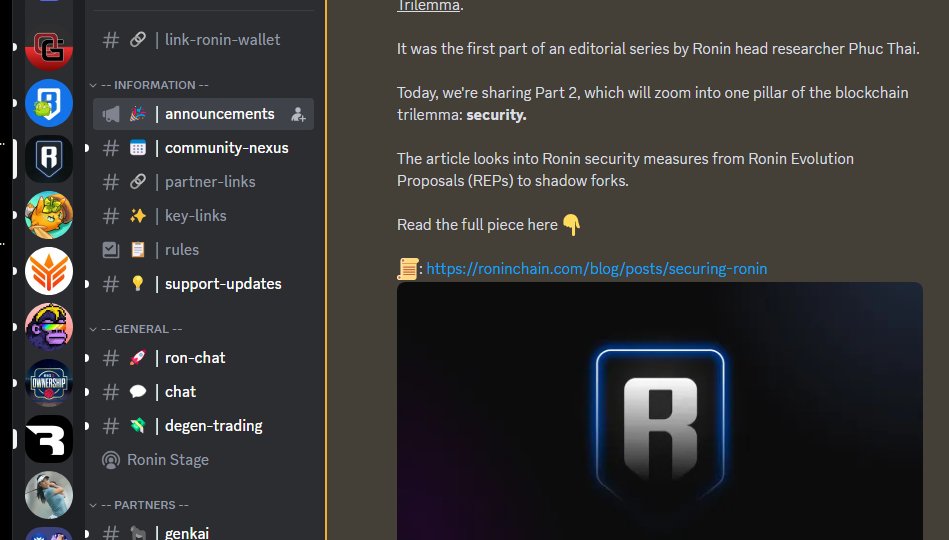The width and height of the screenshot is (949, 540).
Task: Open the key-links channel
Action: point(203,216)
